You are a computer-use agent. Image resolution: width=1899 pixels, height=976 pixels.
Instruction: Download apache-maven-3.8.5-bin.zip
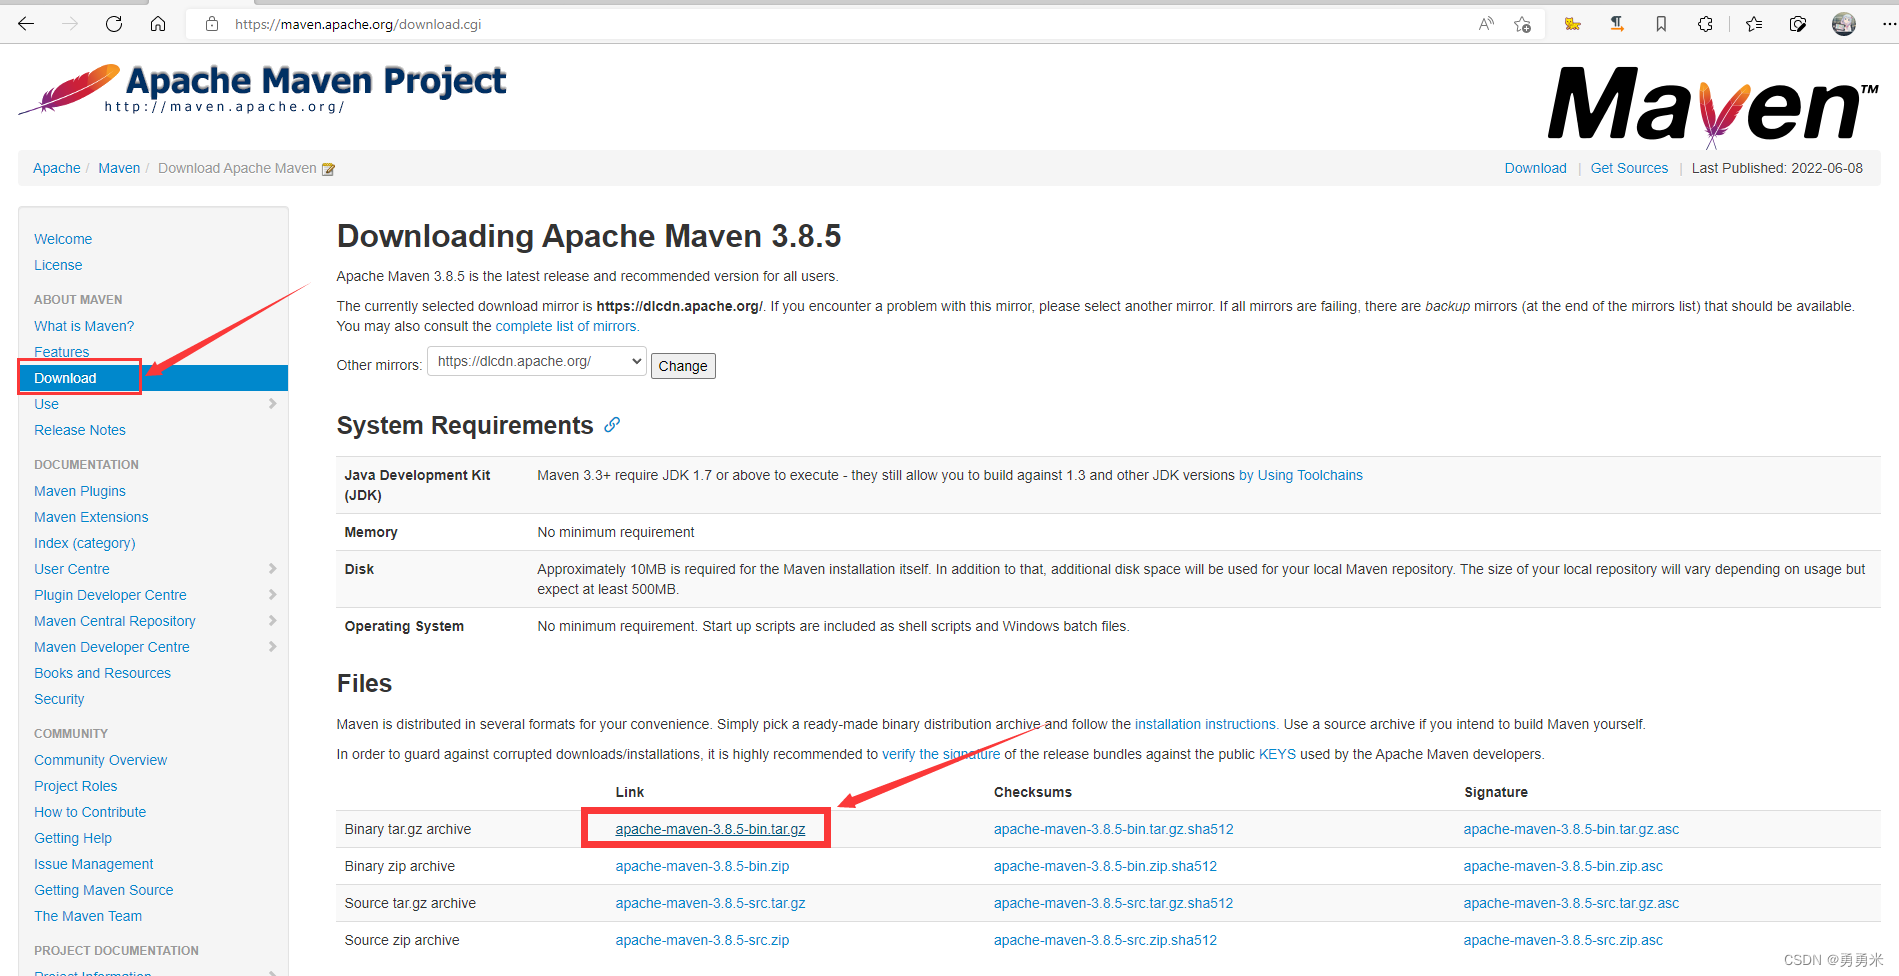(703, 866)
